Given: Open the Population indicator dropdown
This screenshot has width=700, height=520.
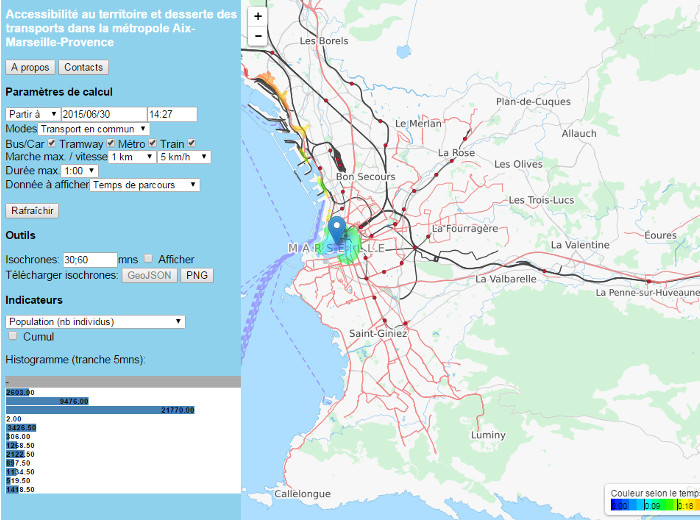Looking at the screenshot, I should (x=96, y=322).
